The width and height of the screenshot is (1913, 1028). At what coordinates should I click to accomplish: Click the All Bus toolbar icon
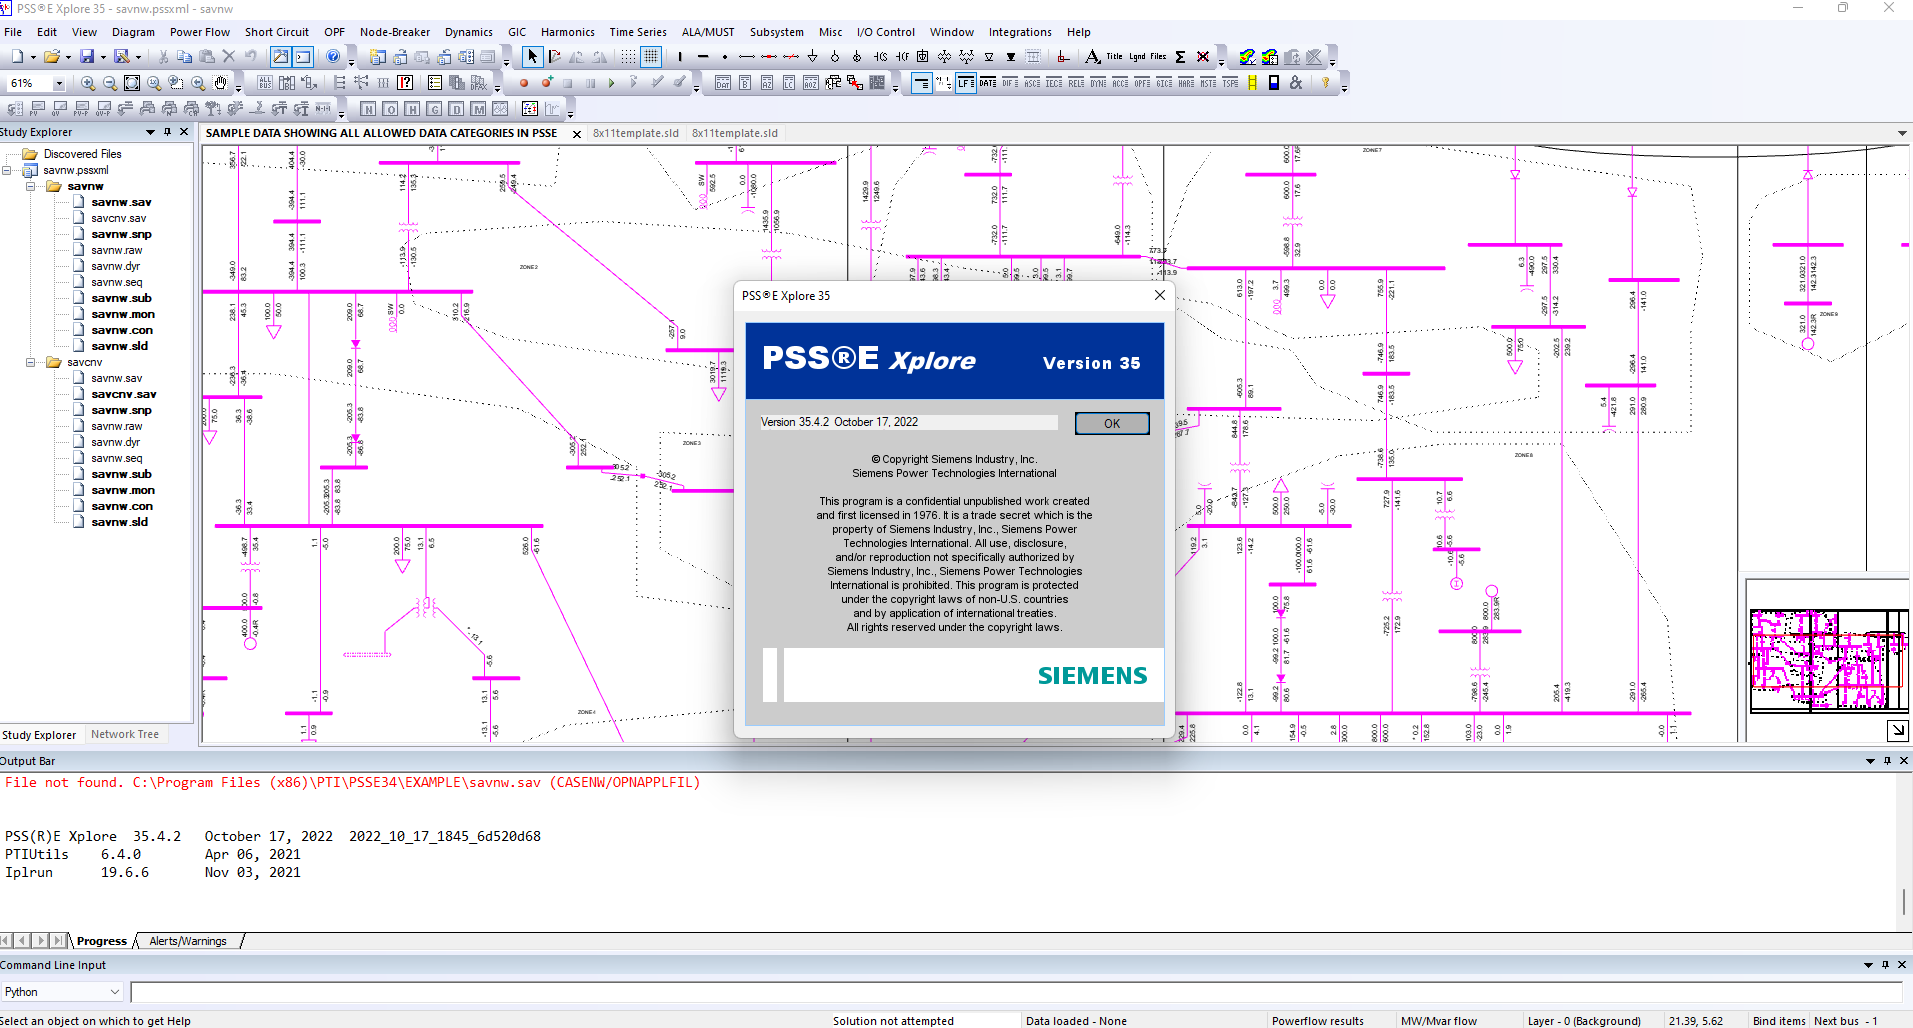pos(264,83)
